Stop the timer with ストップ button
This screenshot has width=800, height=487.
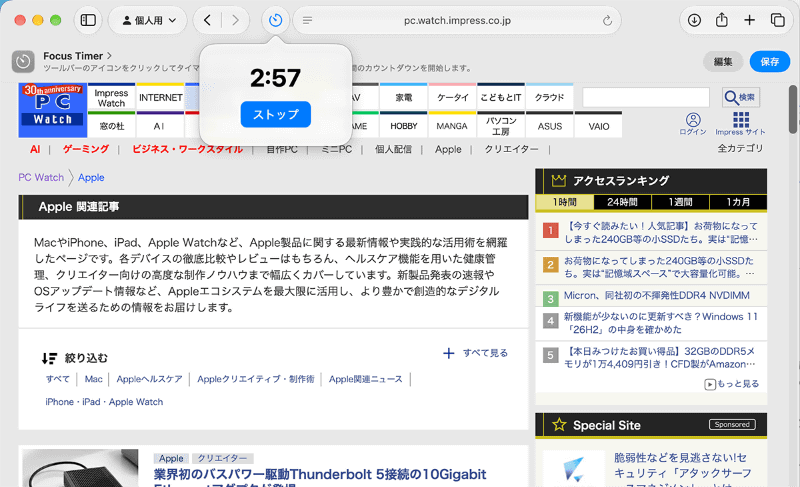pyautogui.click(x=276, y=114)
